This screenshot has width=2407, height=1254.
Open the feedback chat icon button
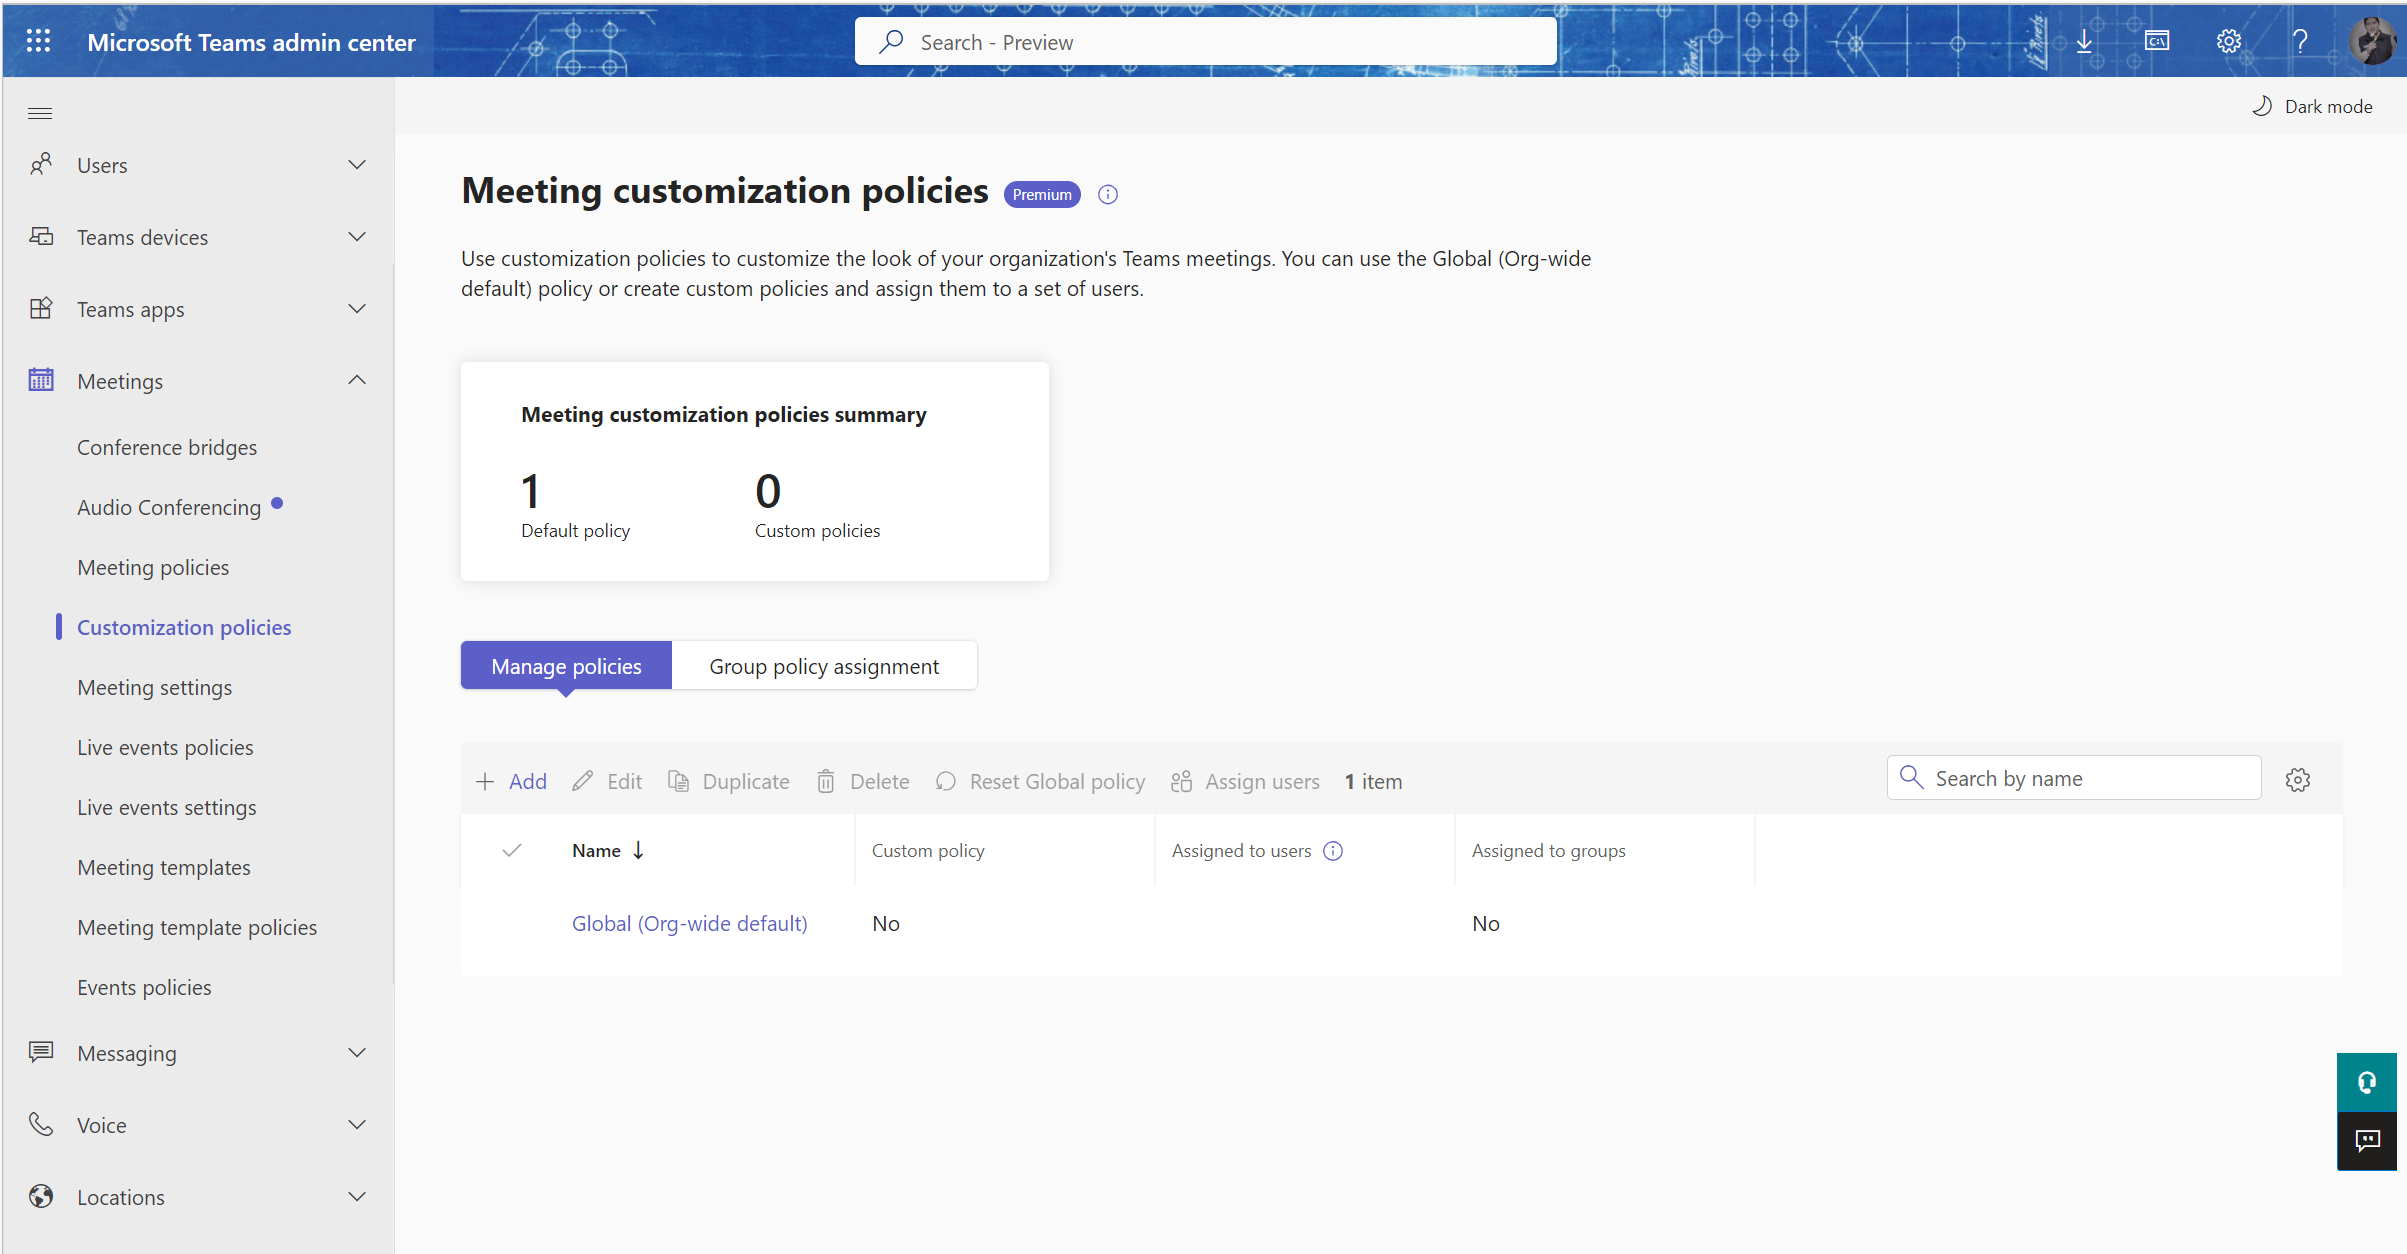point(2366,1140)
